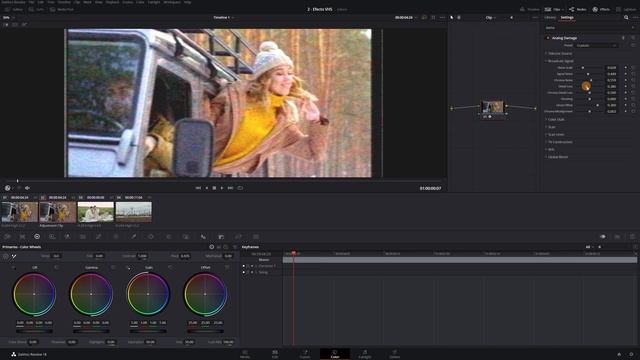The width and height of the screenshot is (640, 360).
Task: Expand the Global Blend section
Action: point(556,157)
